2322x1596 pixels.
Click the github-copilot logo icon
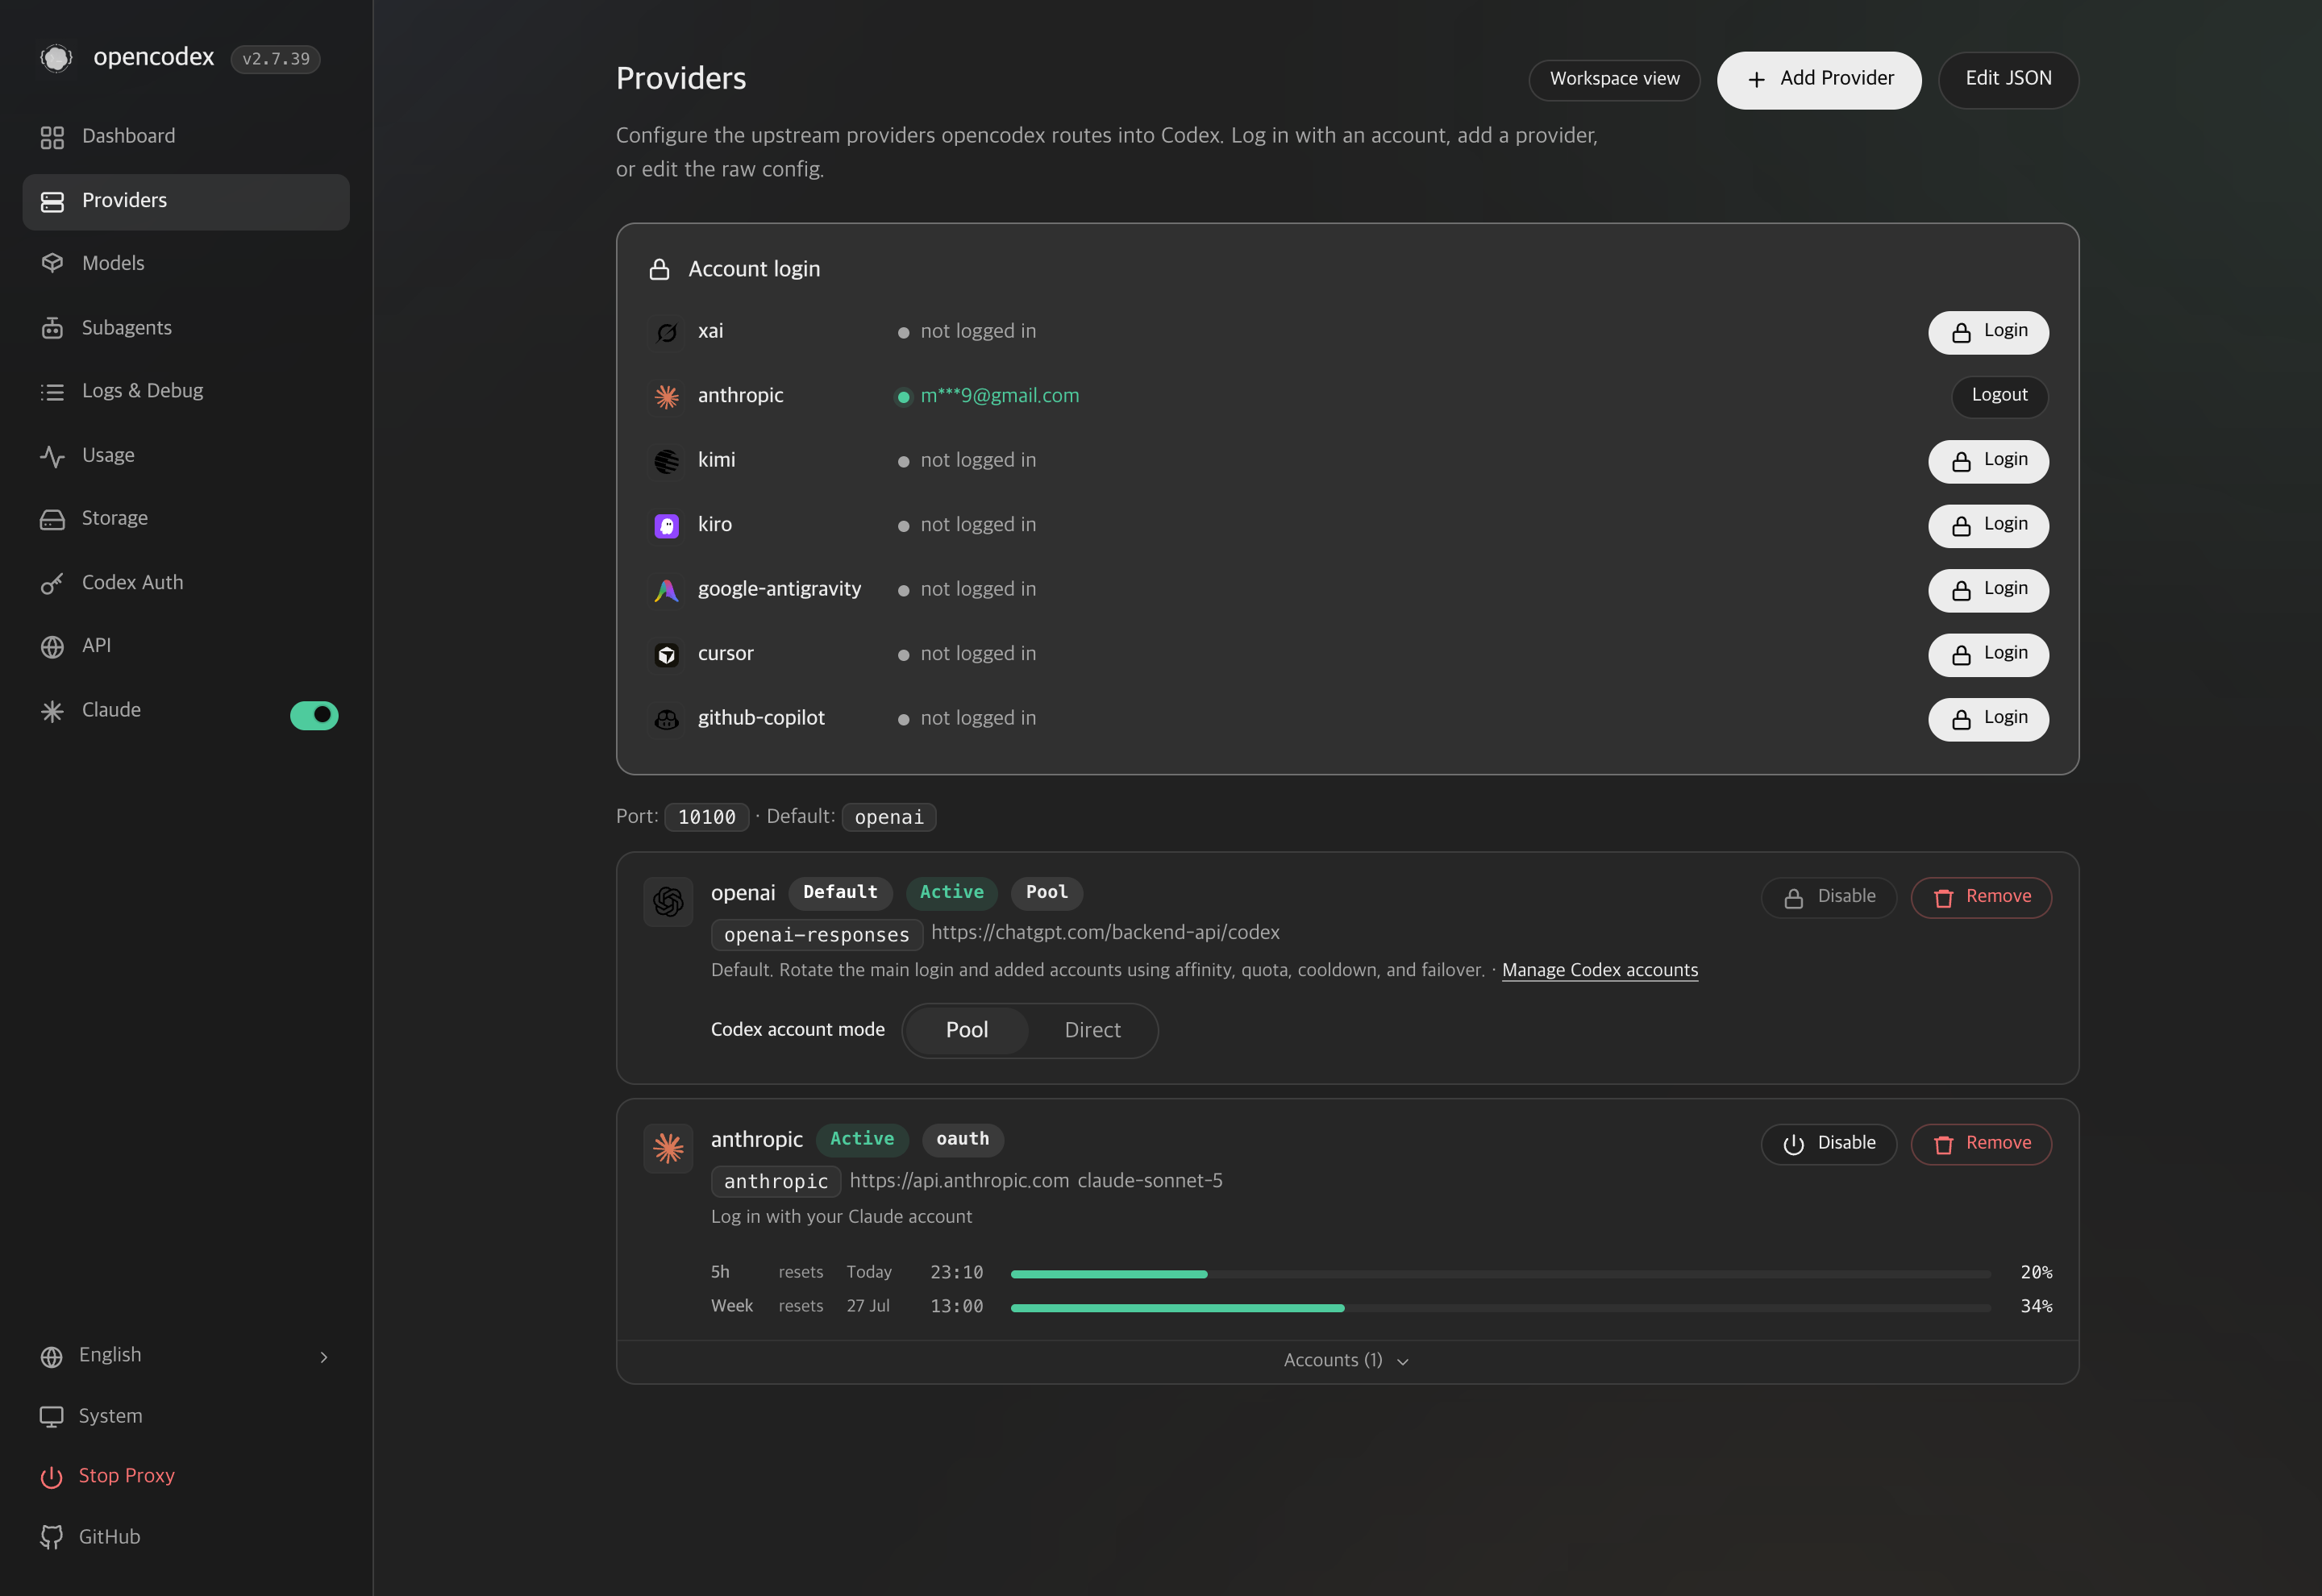667,719
